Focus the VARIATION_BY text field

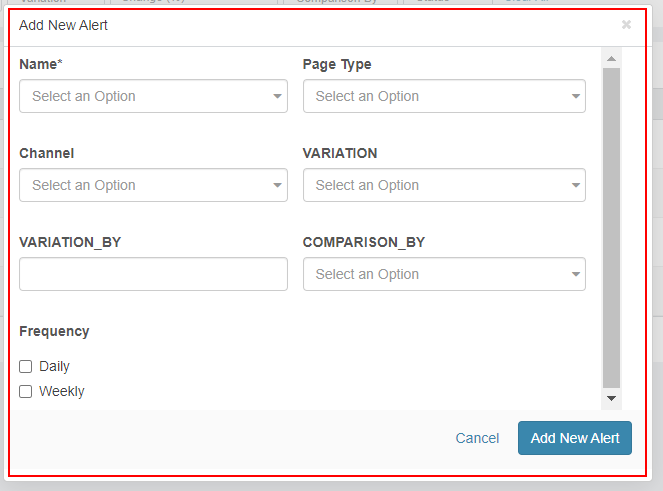pos(153,274)
